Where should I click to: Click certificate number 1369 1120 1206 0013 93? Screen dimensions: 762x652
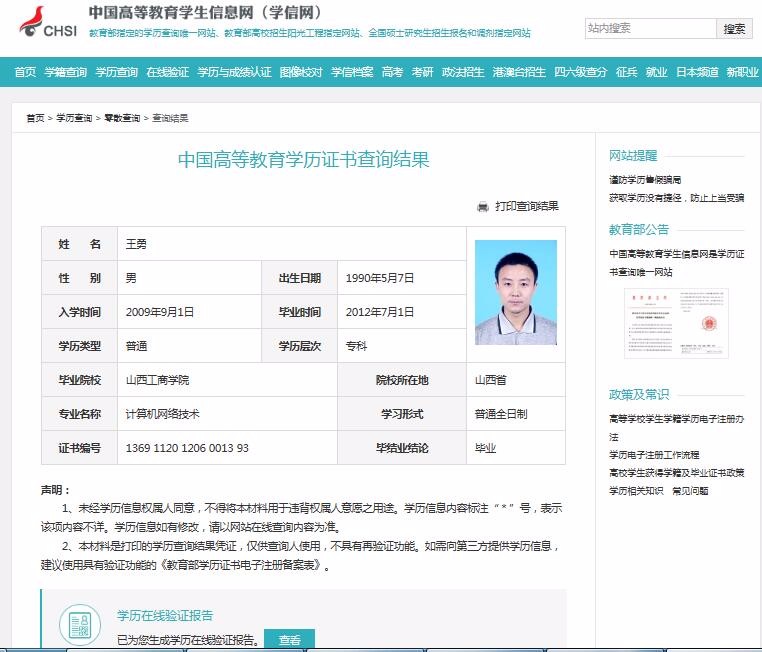coord(187,448)
